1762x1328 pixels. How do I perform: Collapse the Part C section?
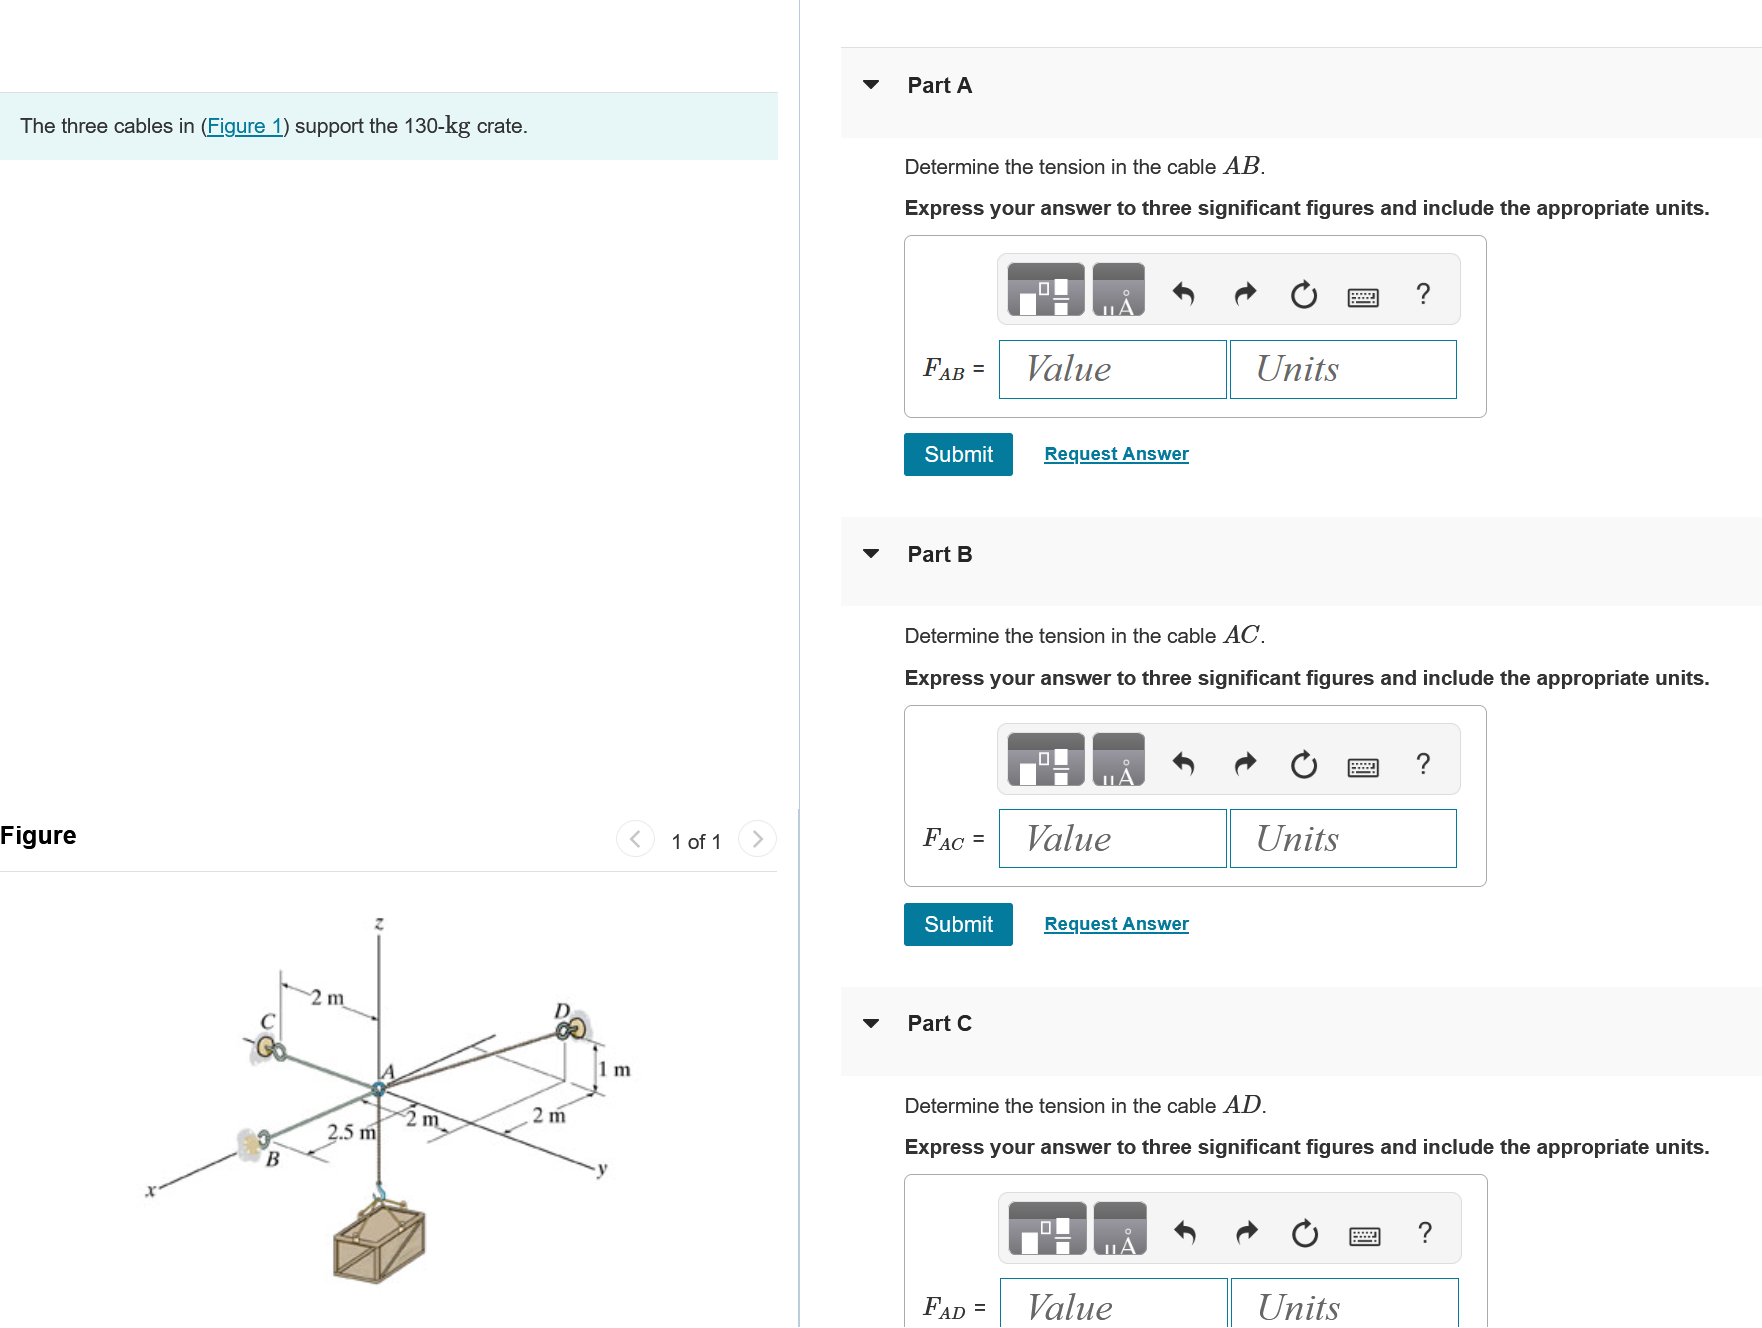click(x=871, y=1022)
